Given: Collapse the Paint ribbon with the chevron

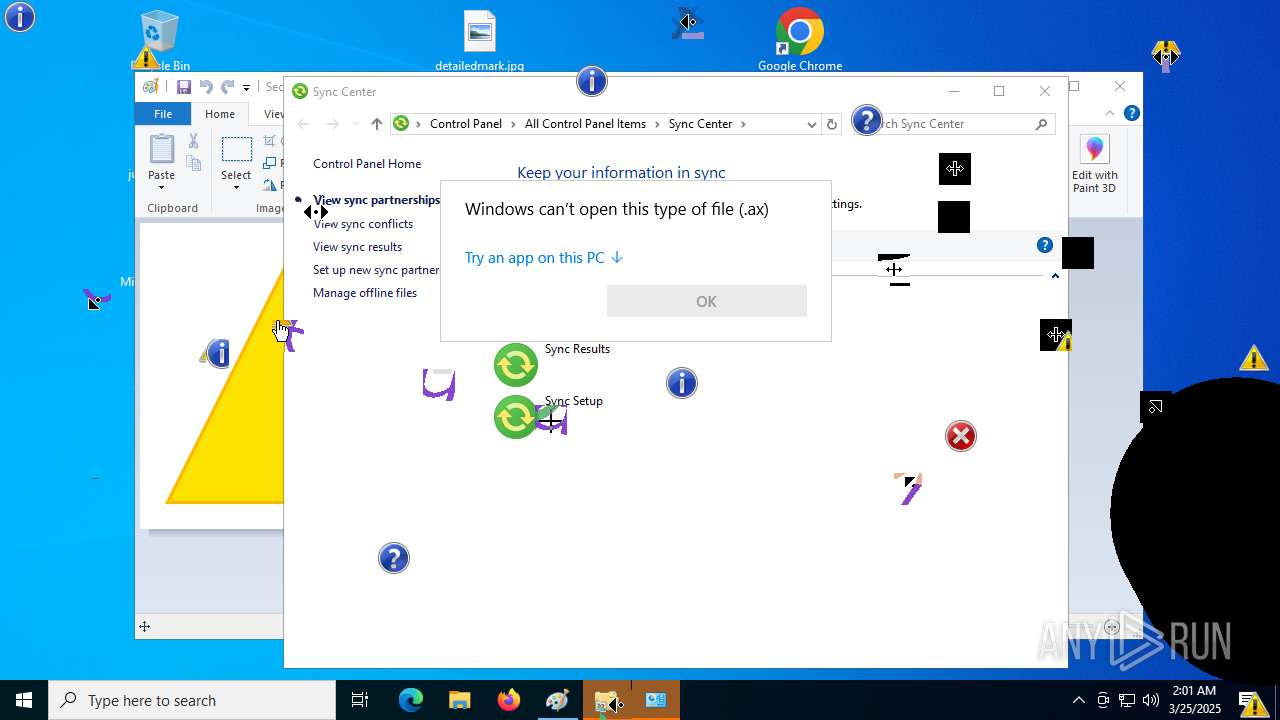Looking at the screenshot, I should [x=1110, y=114].
